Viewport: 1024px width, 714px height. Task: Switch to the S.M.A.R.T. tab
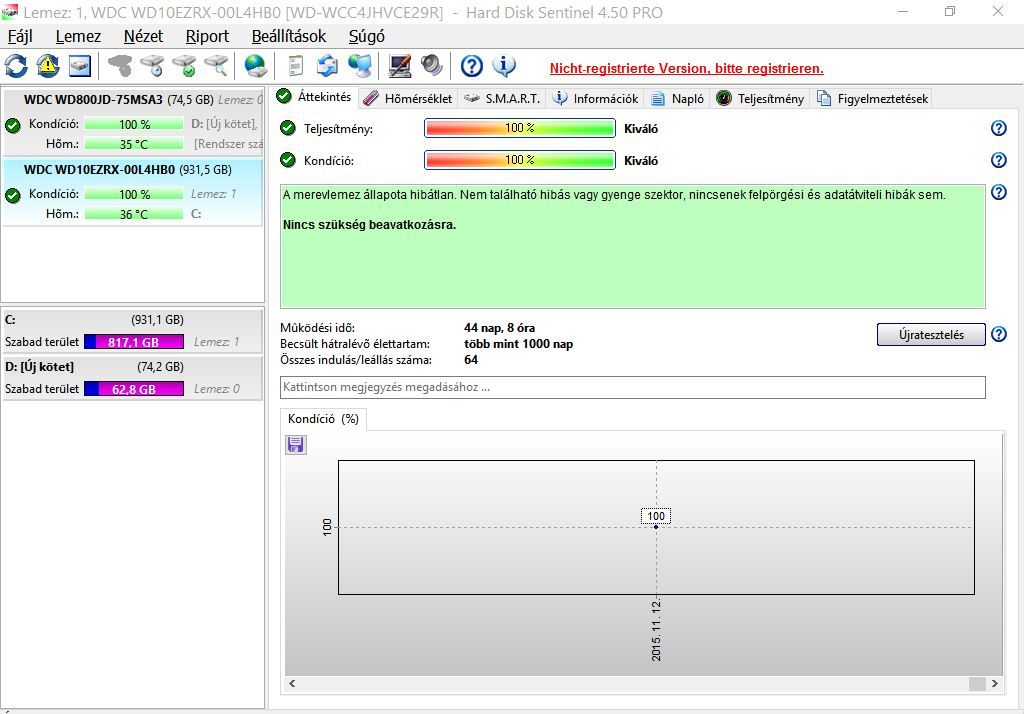(502, 99)
